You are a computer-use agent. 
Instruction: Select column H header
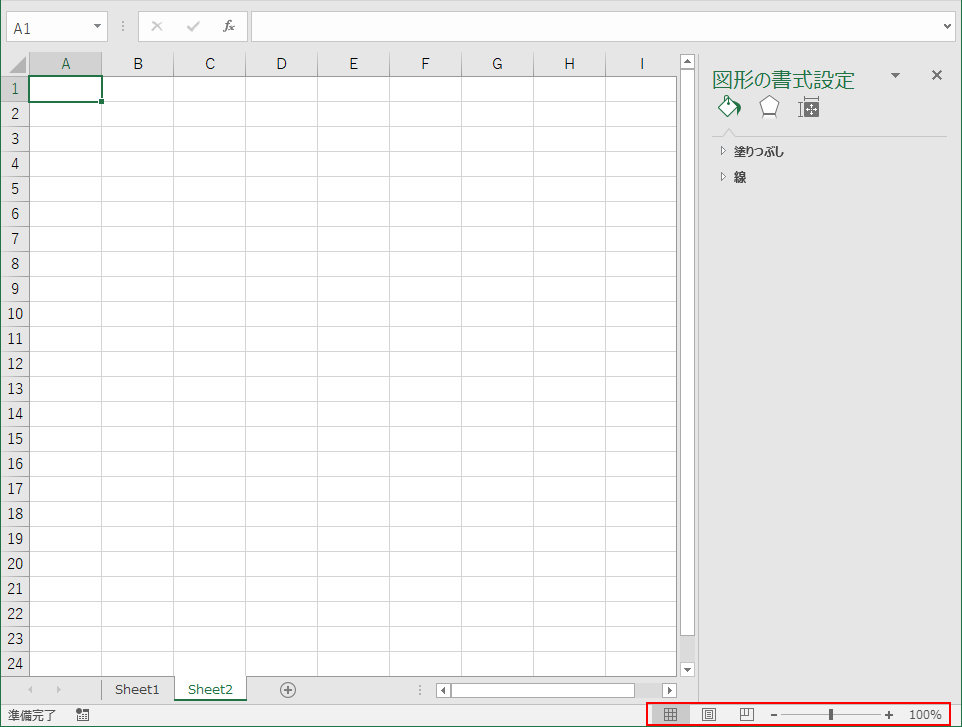coord(569,64)
